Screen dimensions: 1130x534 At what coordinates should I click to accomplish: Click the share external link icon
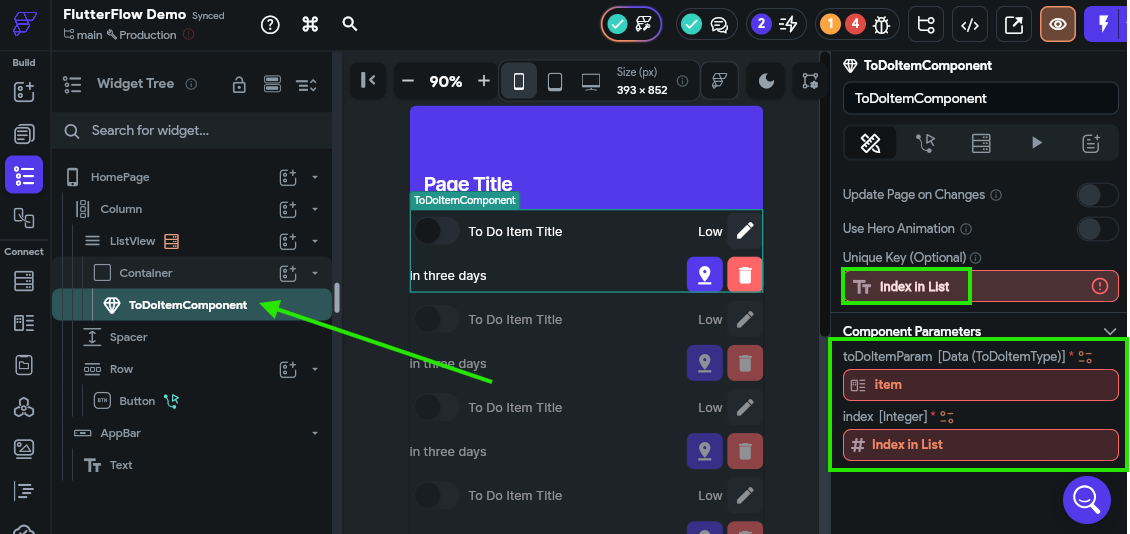1014,25
